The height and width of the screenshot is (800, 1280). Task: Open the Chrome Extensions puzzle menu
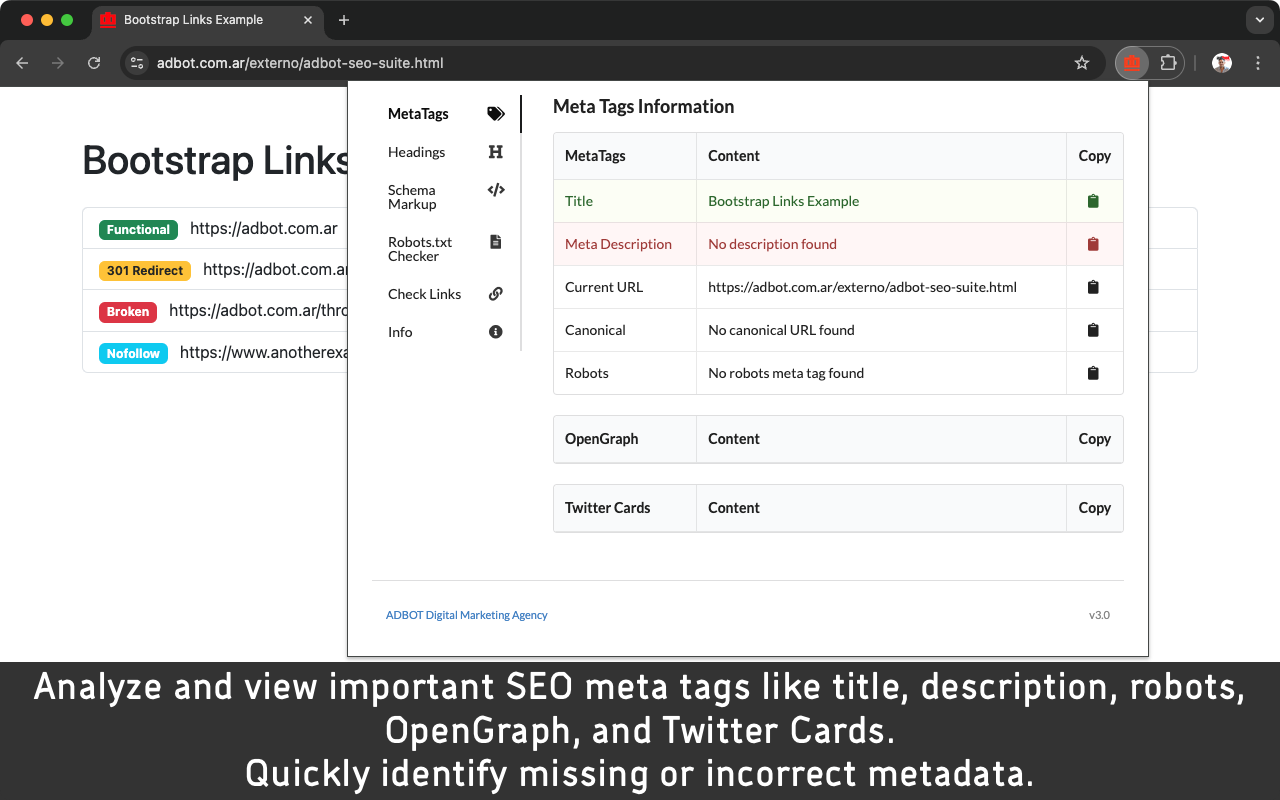coord(1168,63)
